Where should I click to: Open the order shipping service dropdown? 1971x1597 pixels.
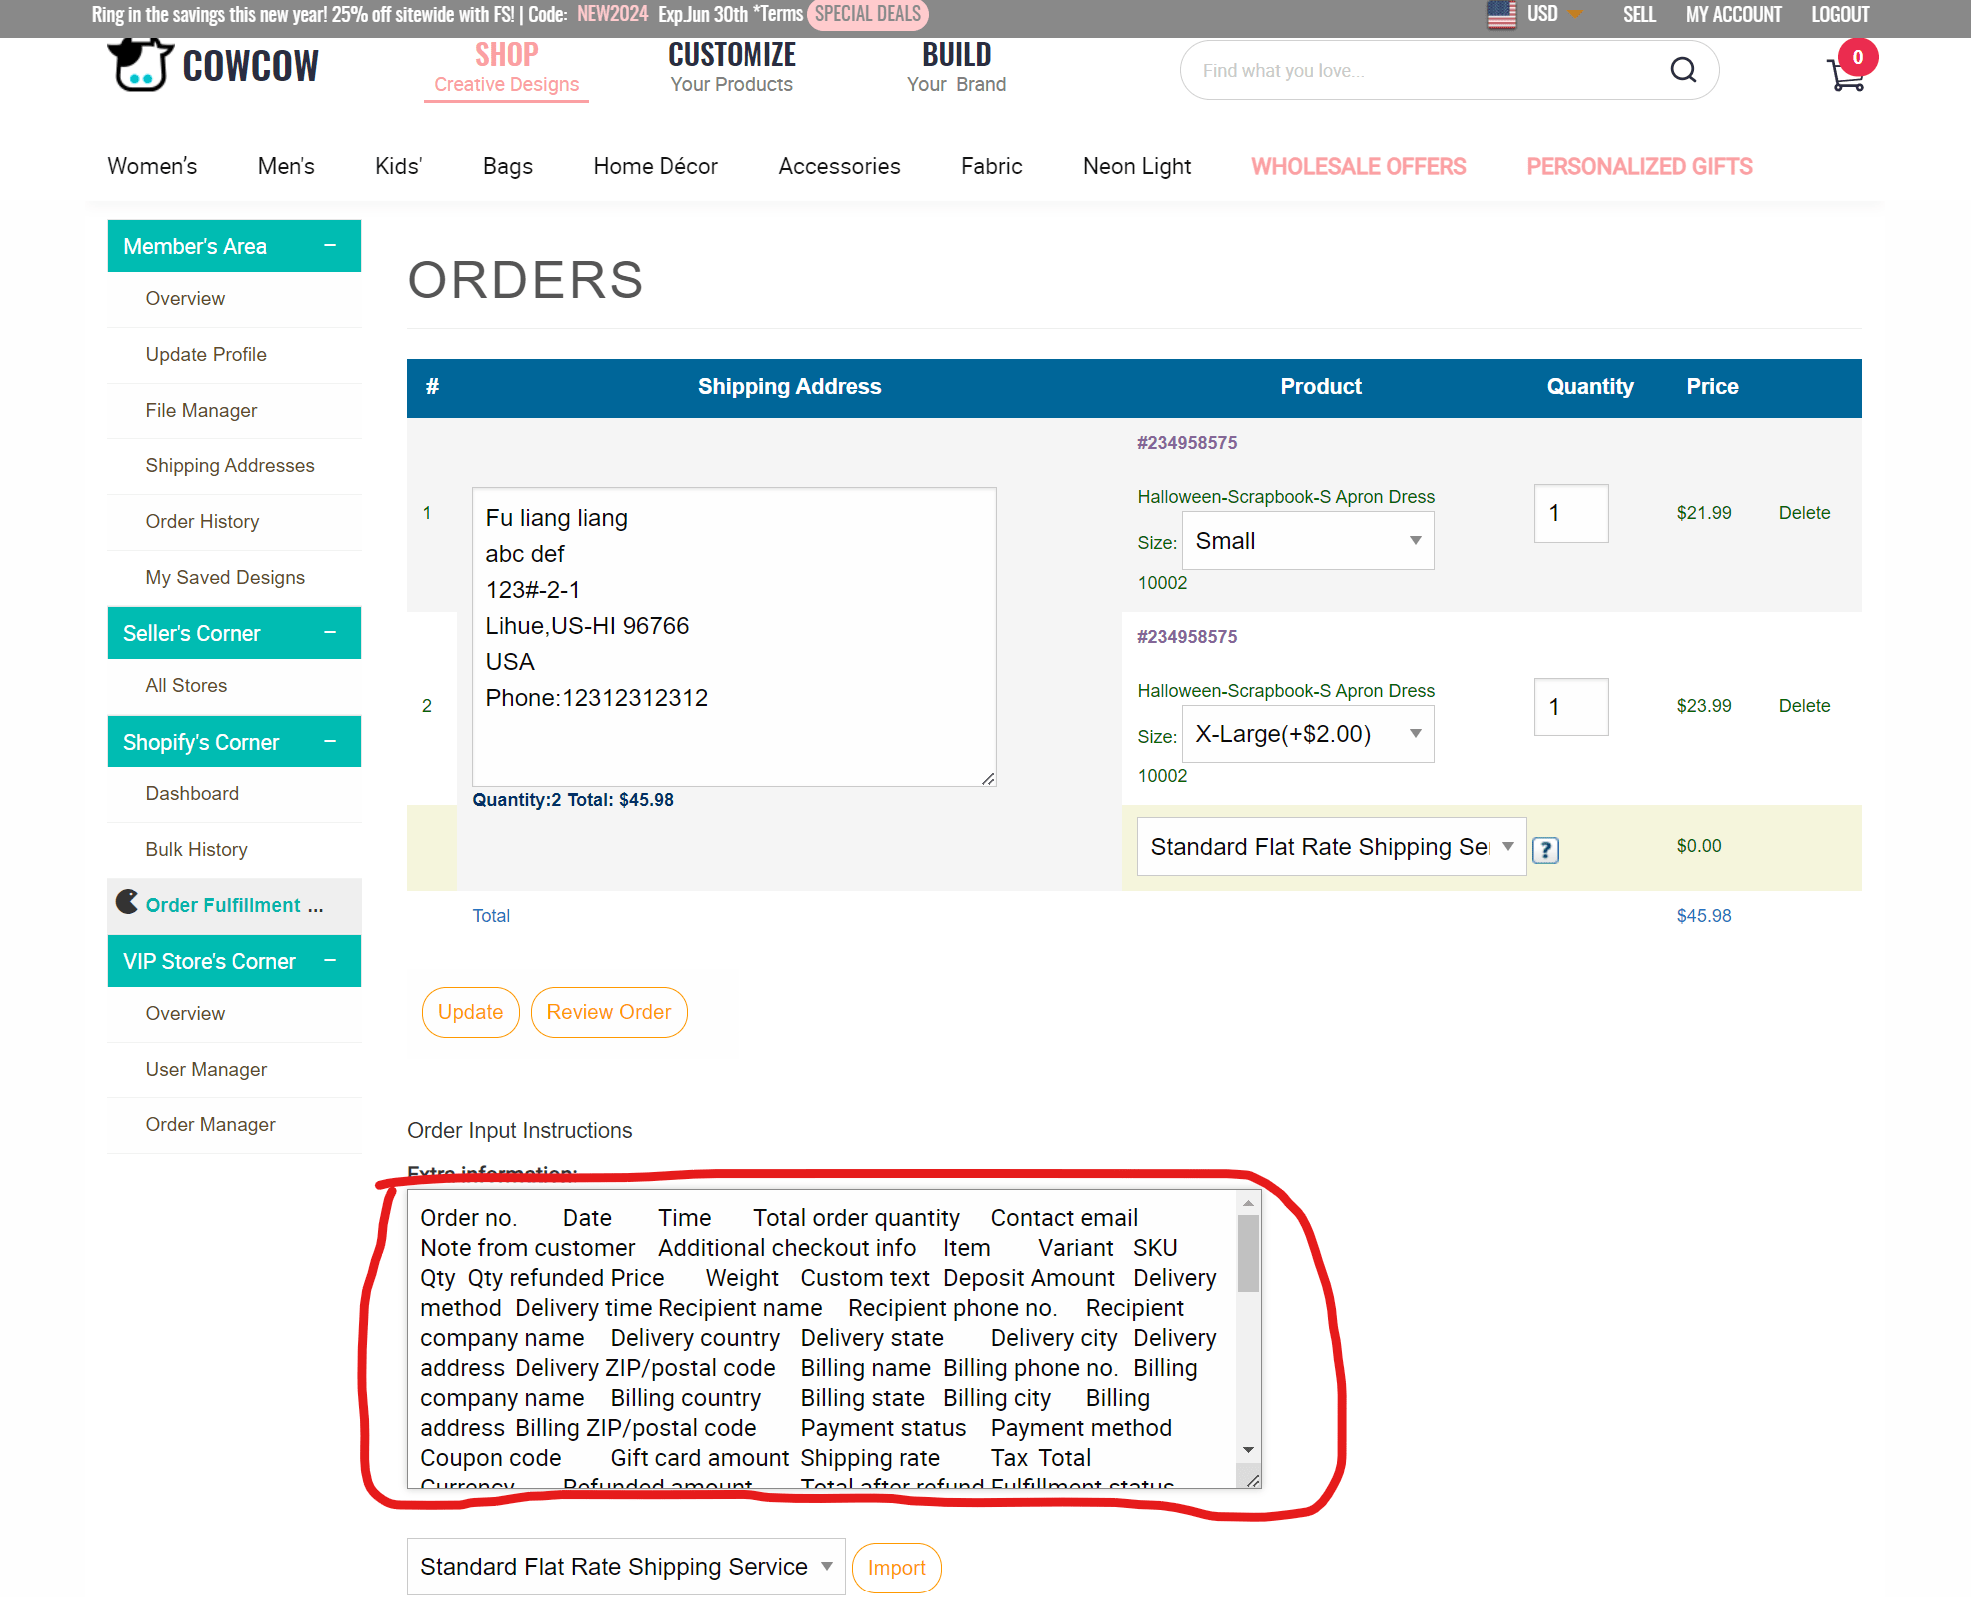[x=1331, y=847]
